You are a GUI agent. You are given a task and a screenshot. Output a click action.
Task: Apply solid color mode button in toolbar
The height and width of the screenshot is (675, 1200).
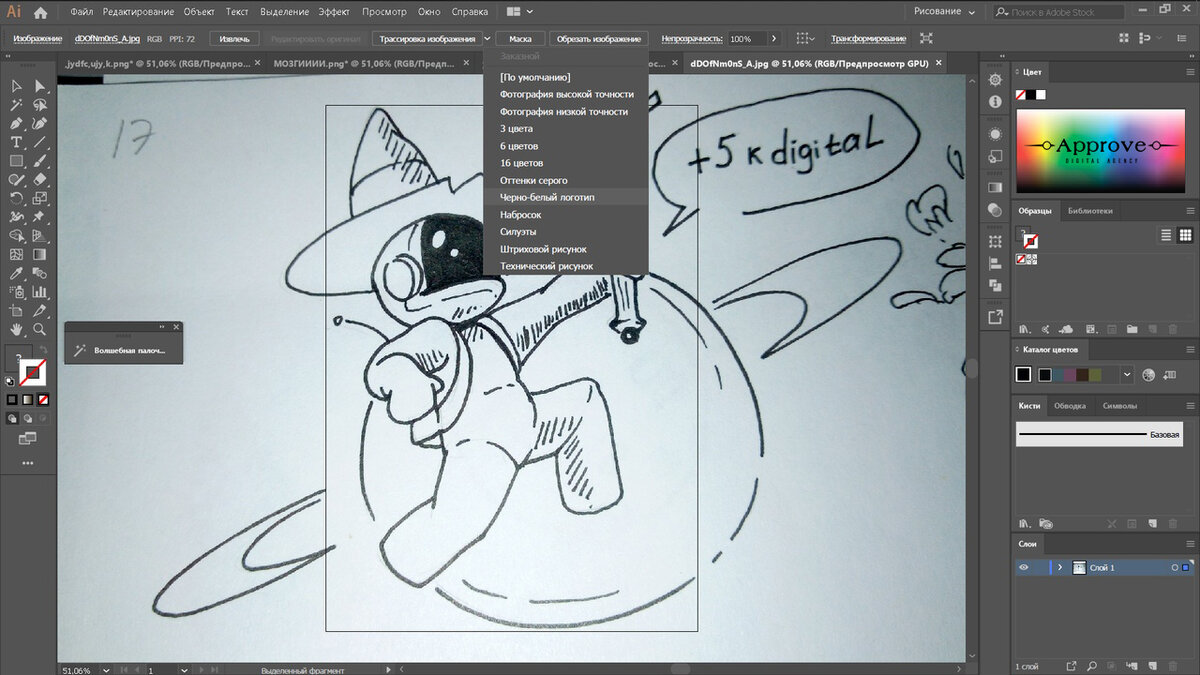(13, 399)
